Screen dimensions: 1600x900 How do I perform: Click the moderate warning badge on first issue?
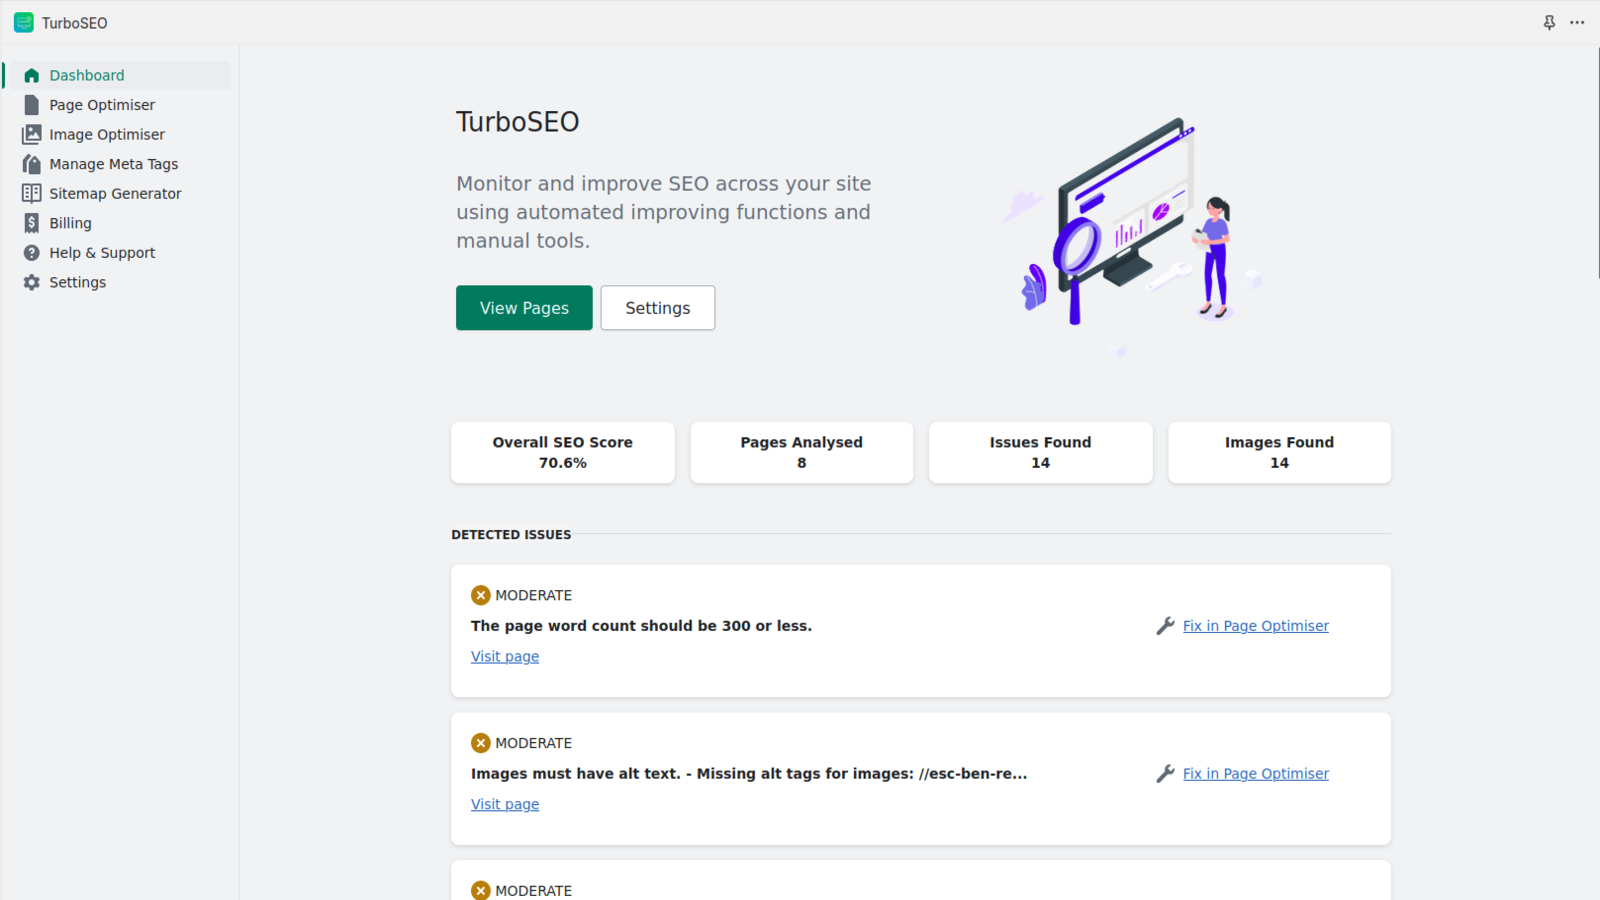(x=480, y=595)
